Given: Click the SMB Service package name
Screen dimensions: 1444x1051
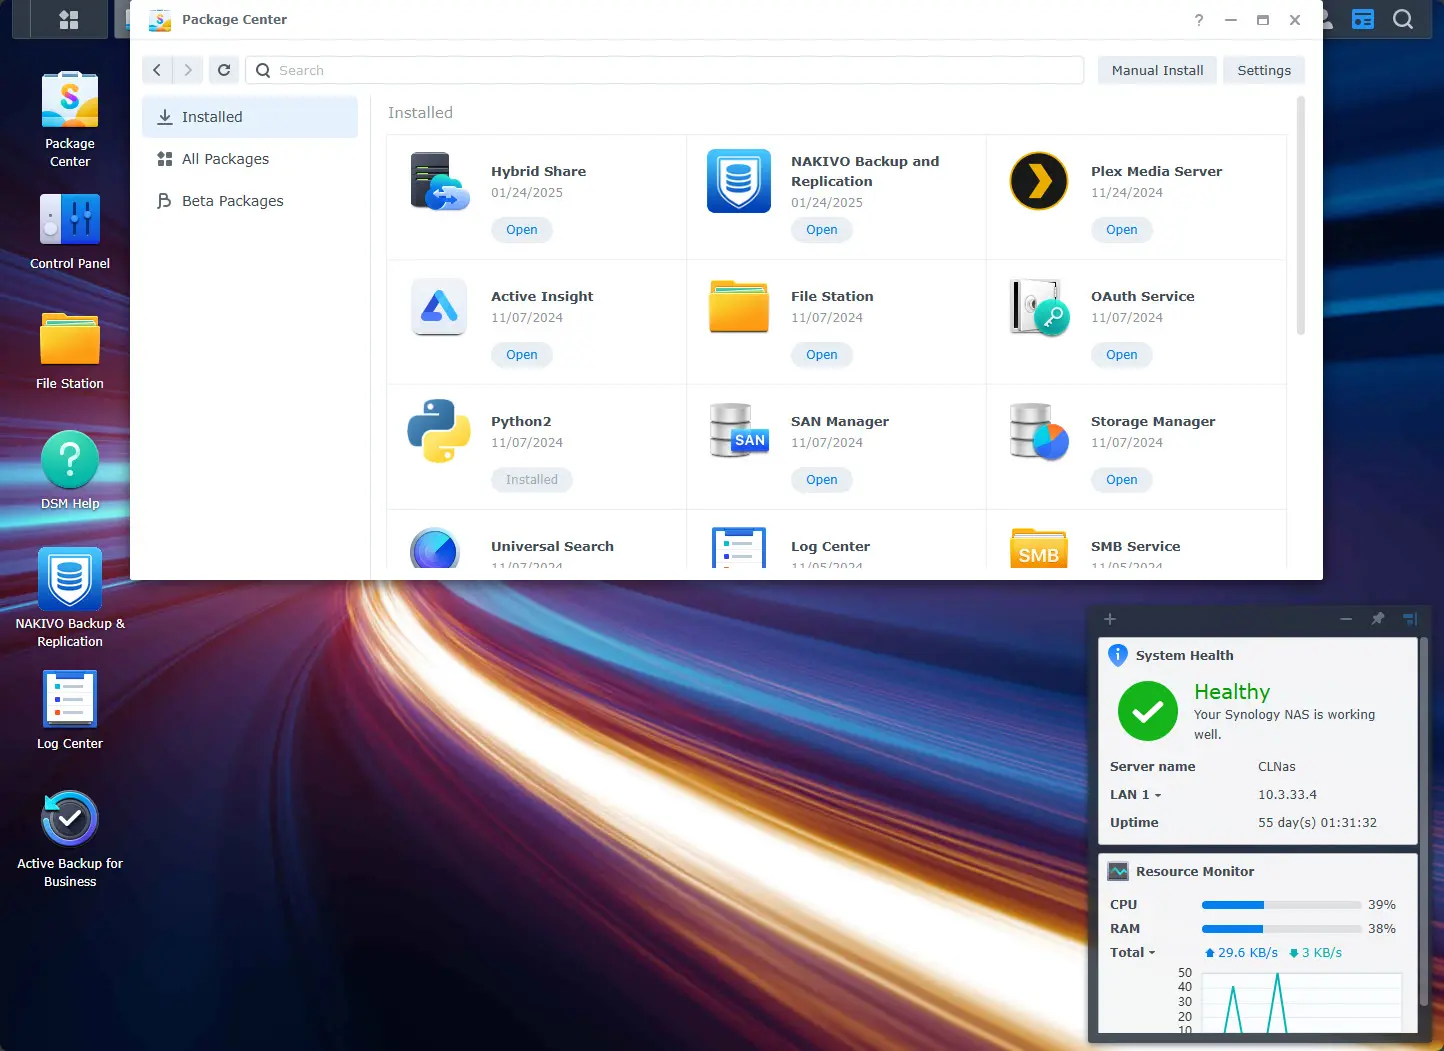Looking at the screenshot, I should [1135, 547].
